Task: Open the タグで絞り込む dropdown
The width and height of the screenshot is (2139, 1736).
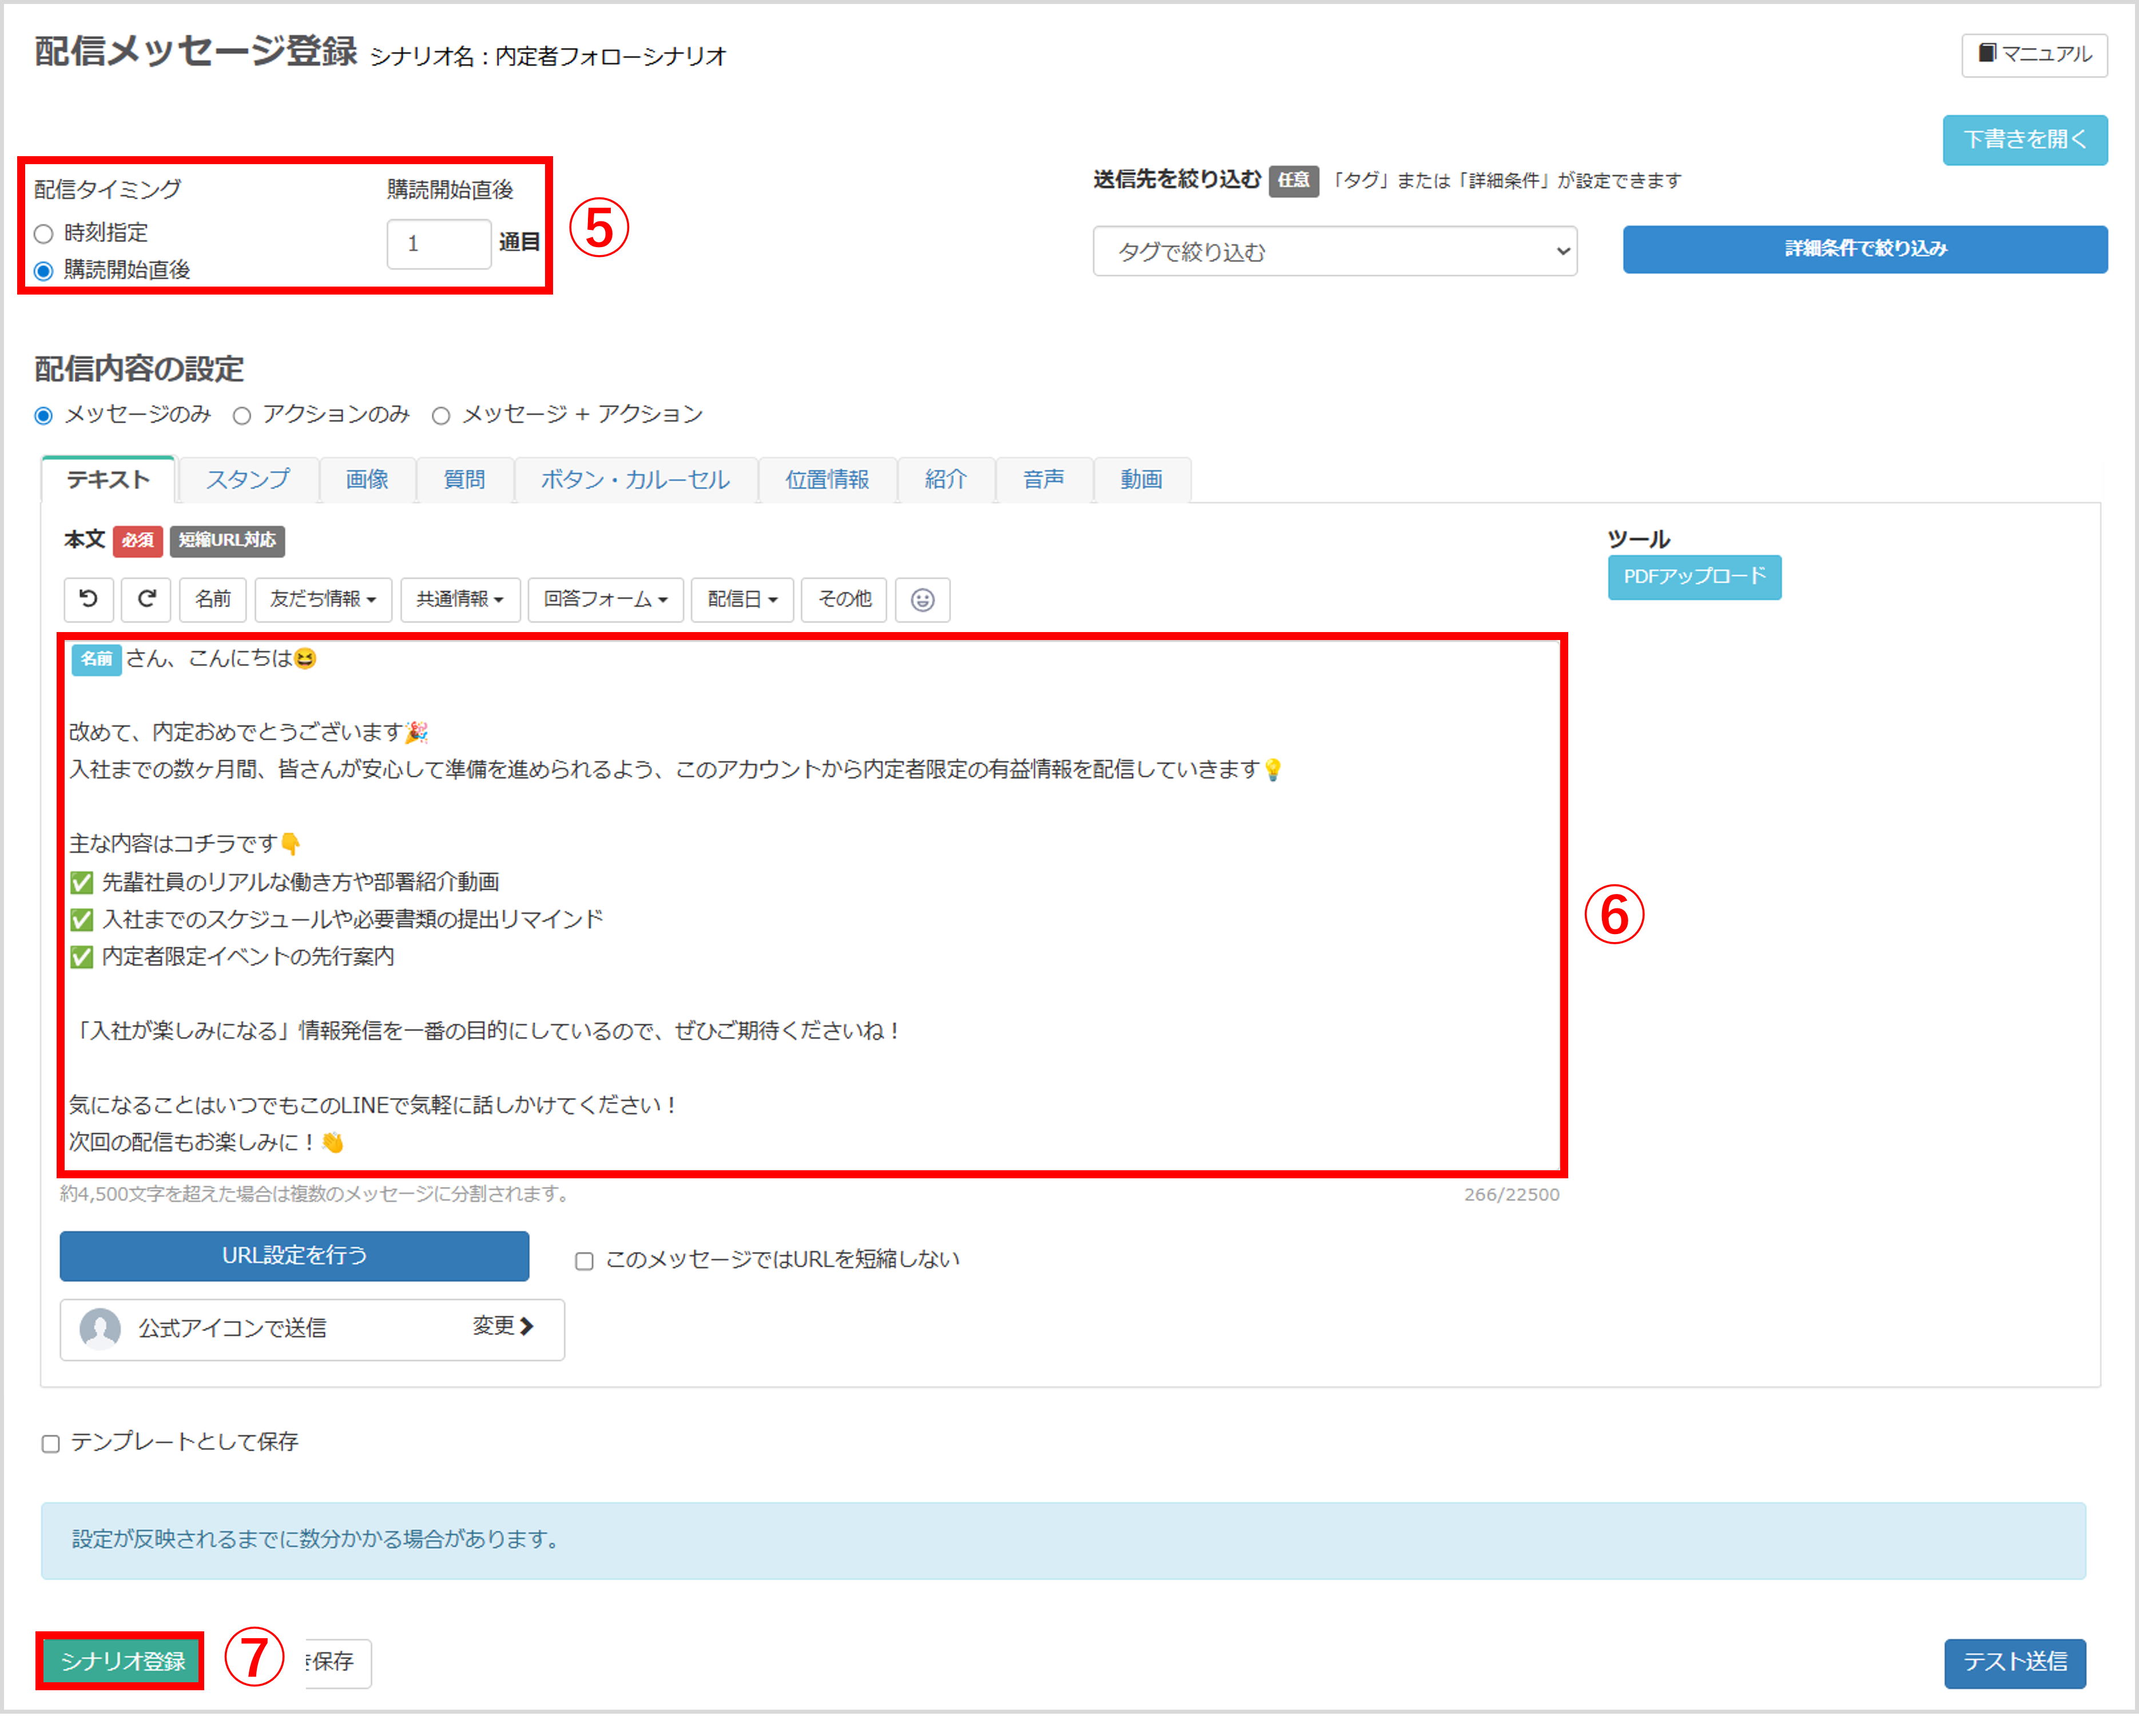Action: [1334, 251]
